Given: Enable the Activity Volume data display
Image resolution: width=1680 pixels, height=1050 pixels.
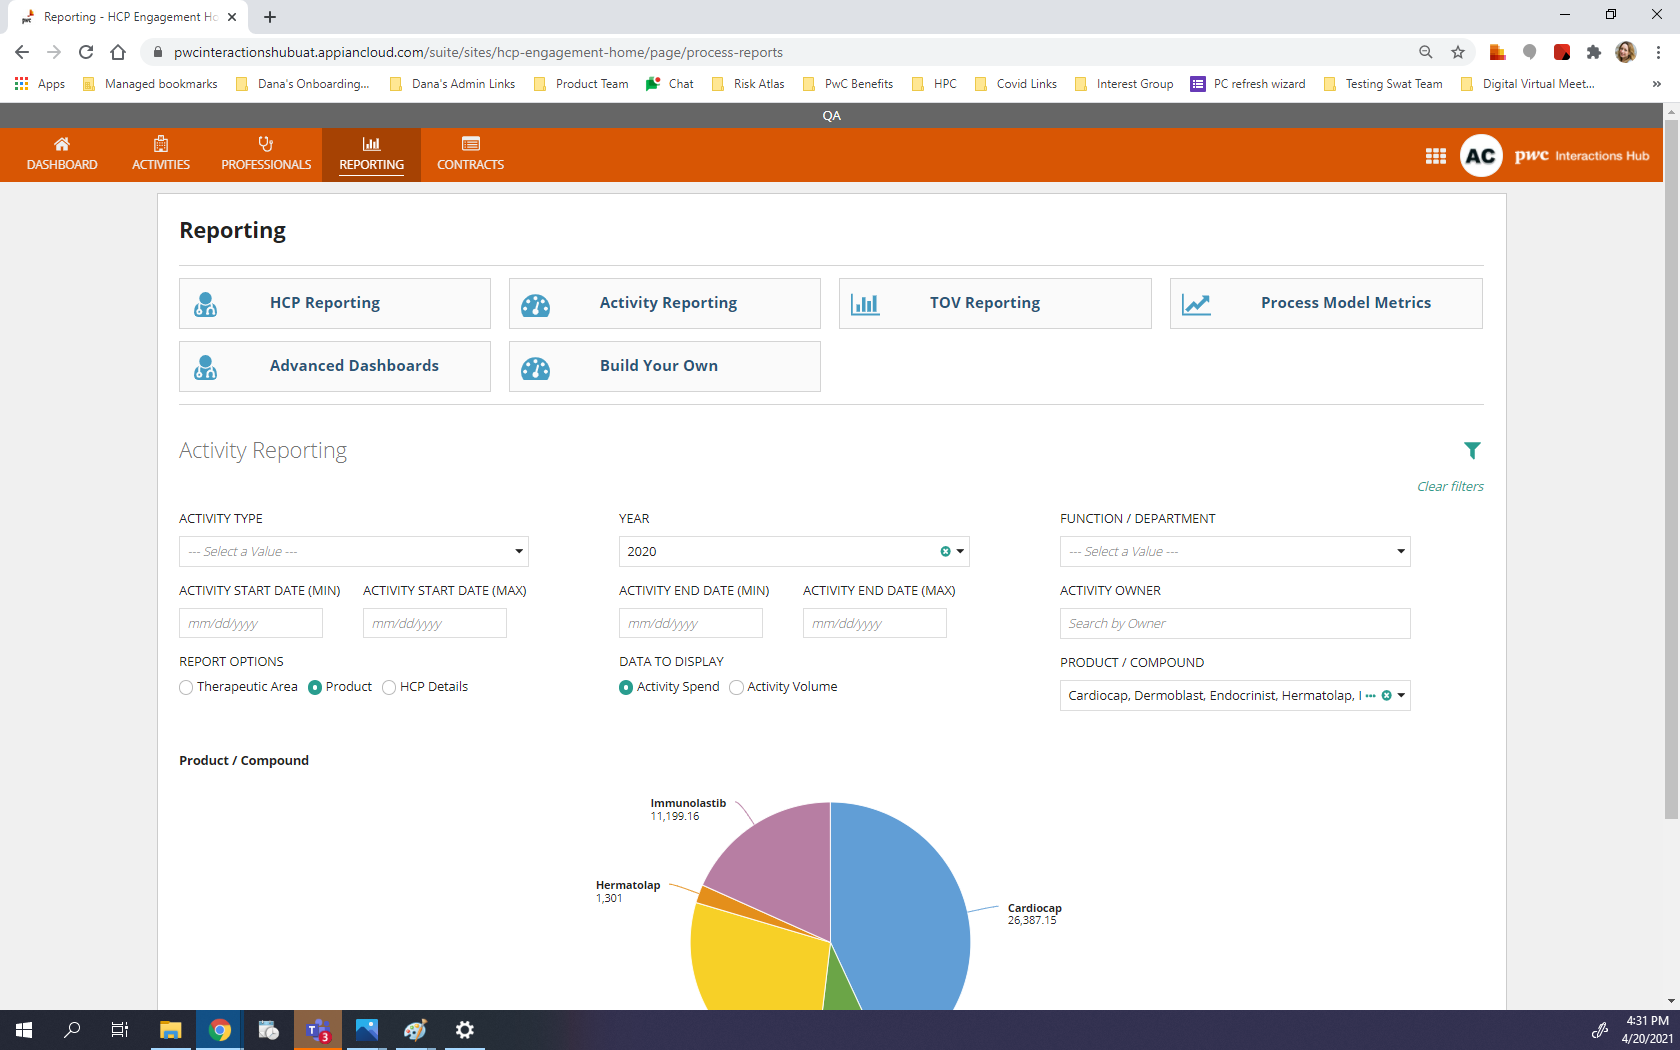Looking at the screenshot, I should point(736,687).
